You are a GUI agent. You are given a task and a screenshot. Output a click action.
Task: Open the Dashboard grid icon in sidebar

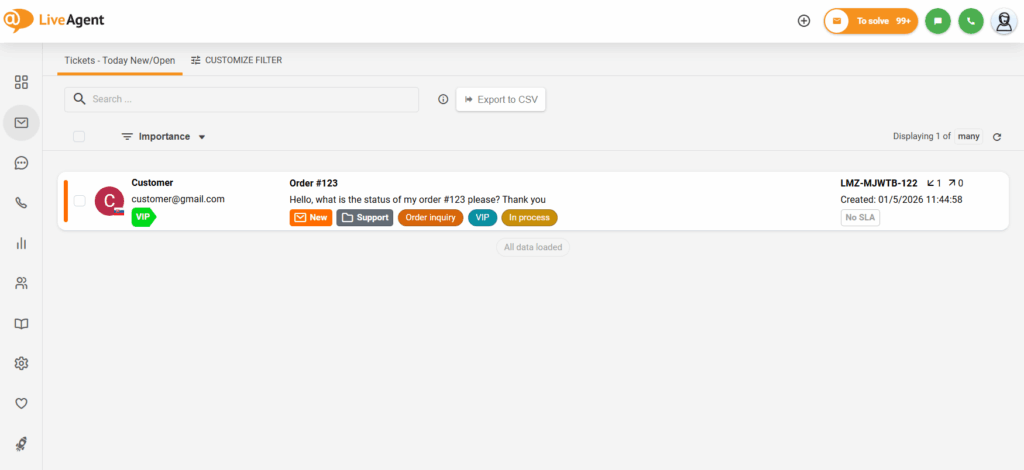[x=21, y=82]
